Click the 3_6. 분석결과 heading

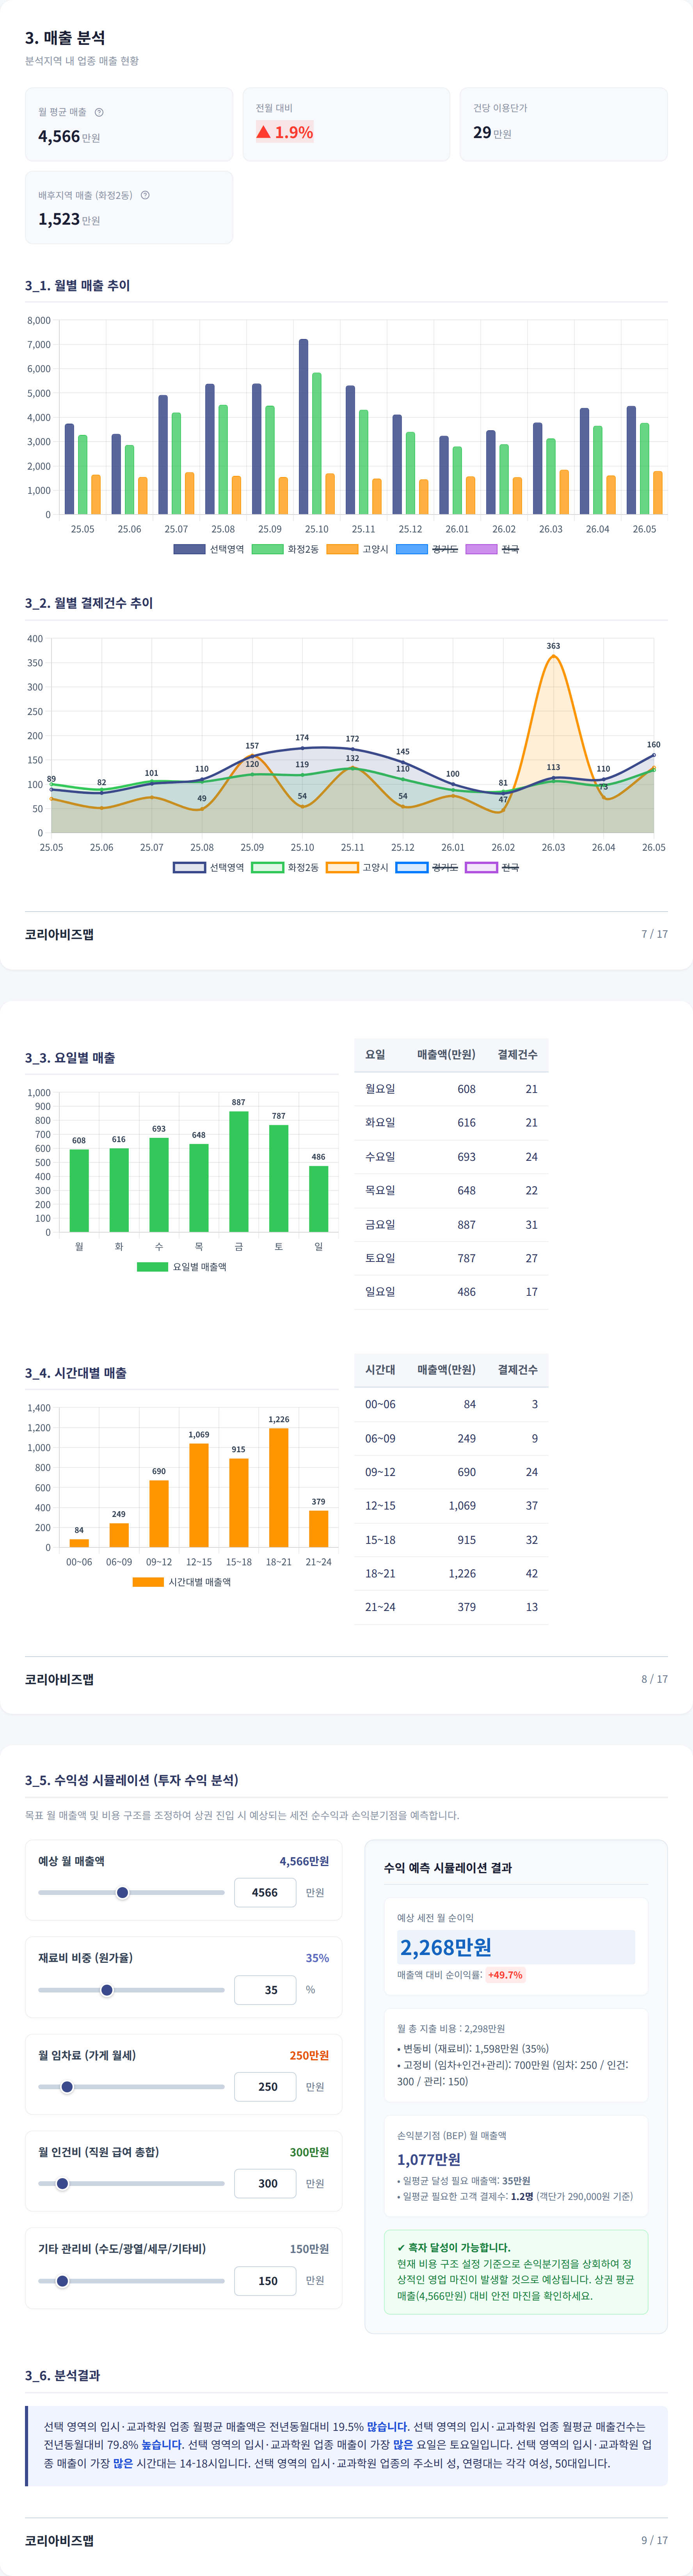point(62,2375)
